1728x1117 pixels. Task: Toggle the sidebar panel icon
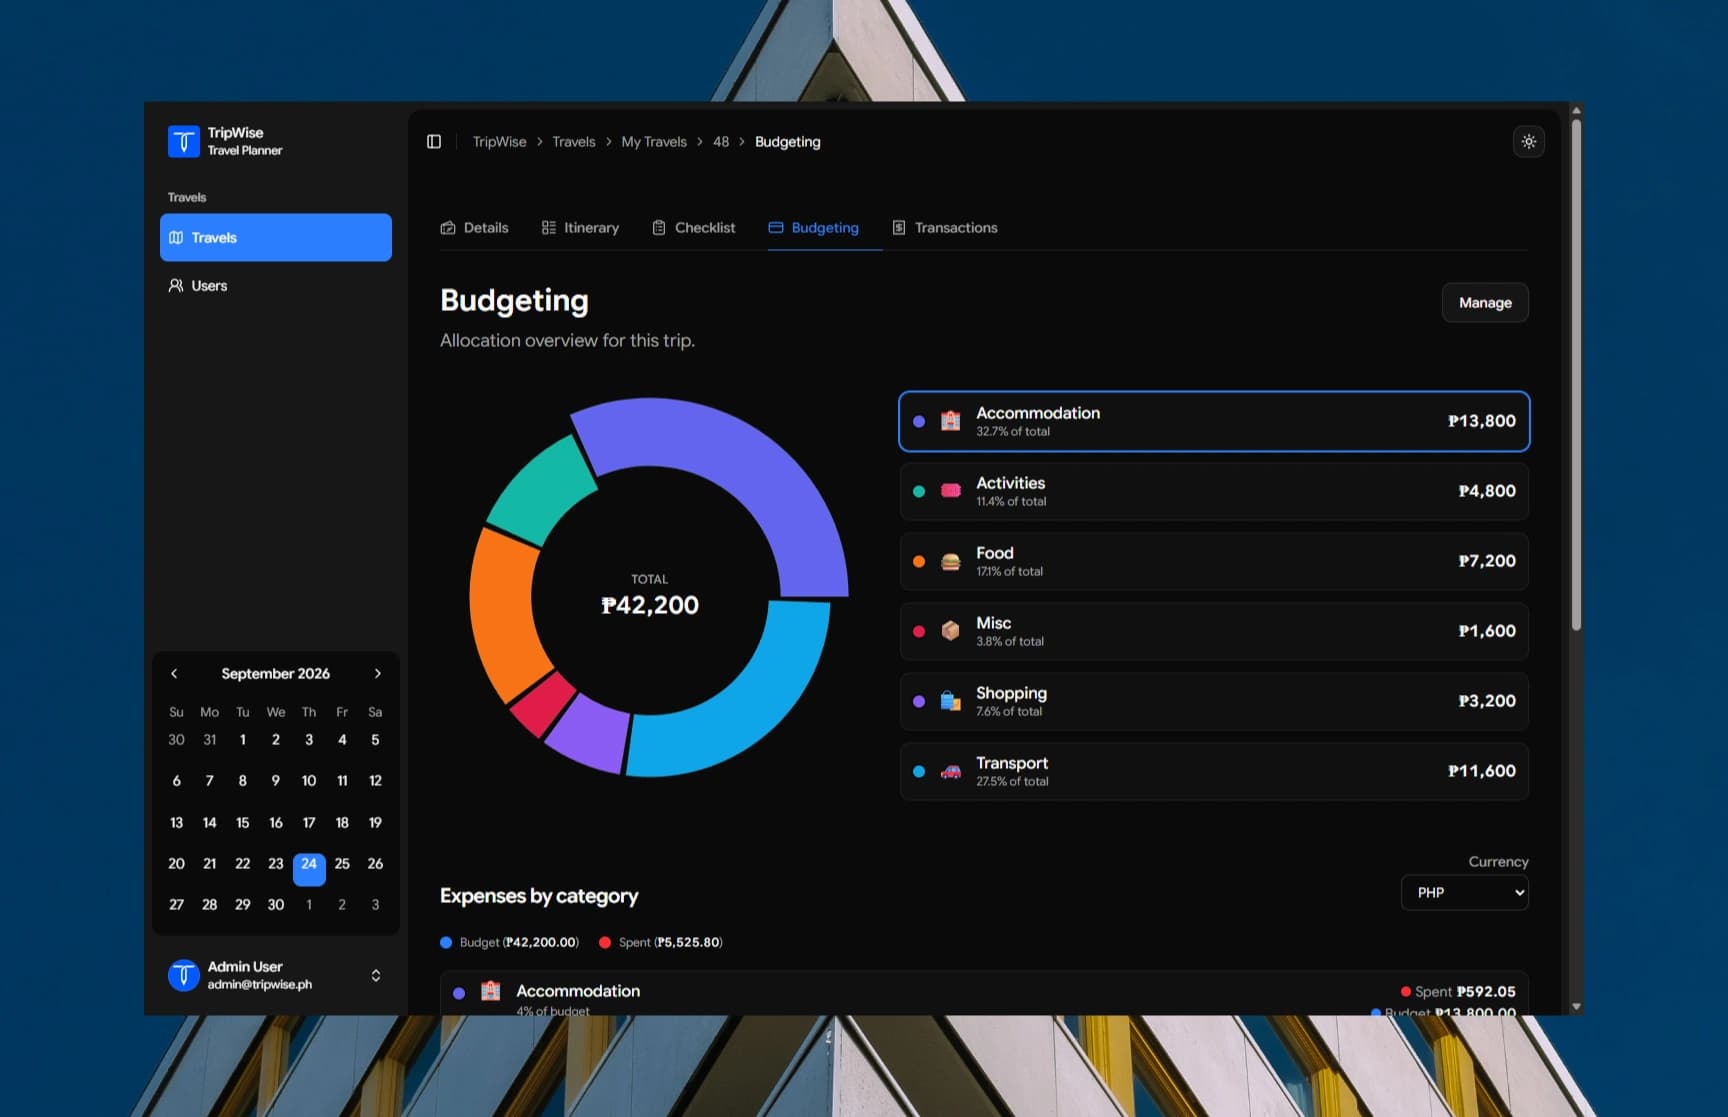pos(434,142)
